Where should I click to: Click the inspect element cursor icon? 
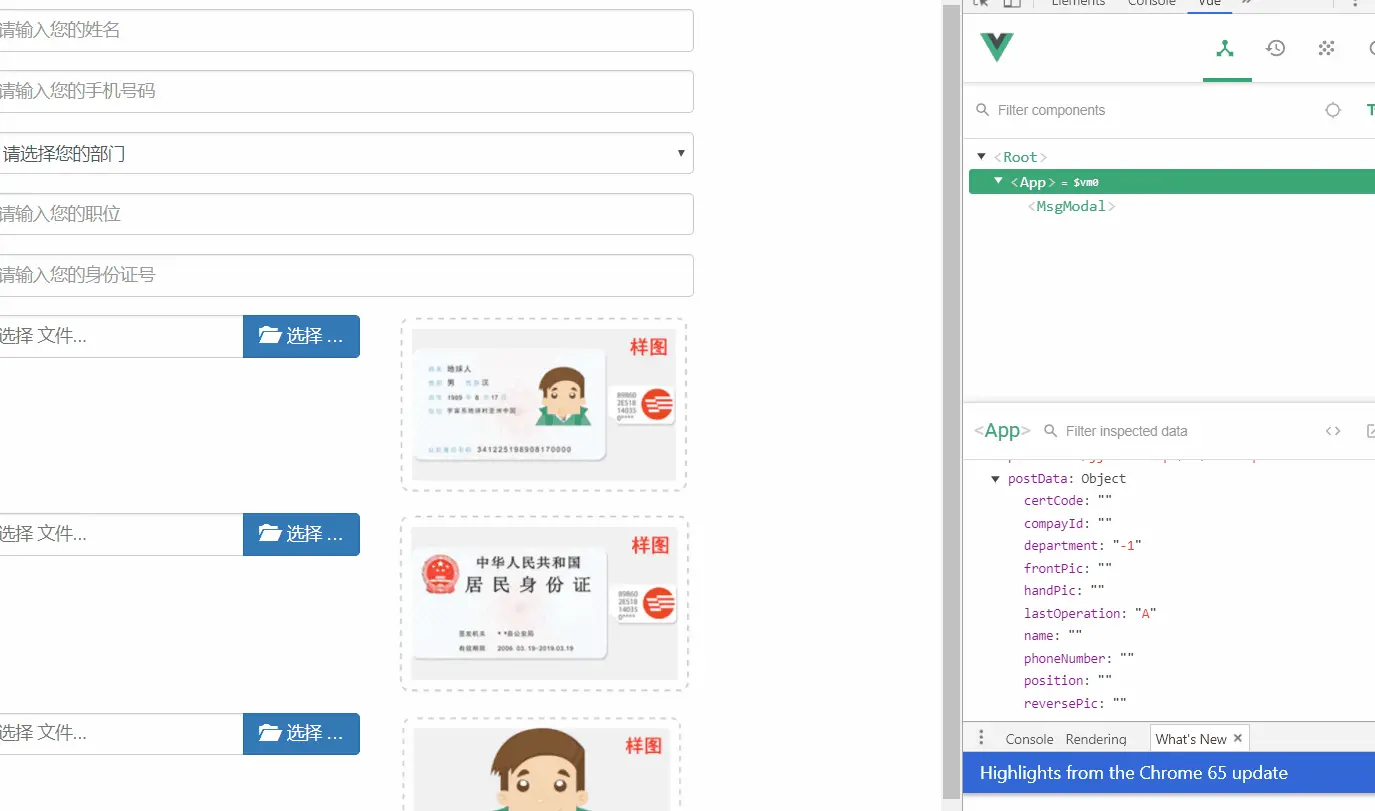(x=981, y=3)
